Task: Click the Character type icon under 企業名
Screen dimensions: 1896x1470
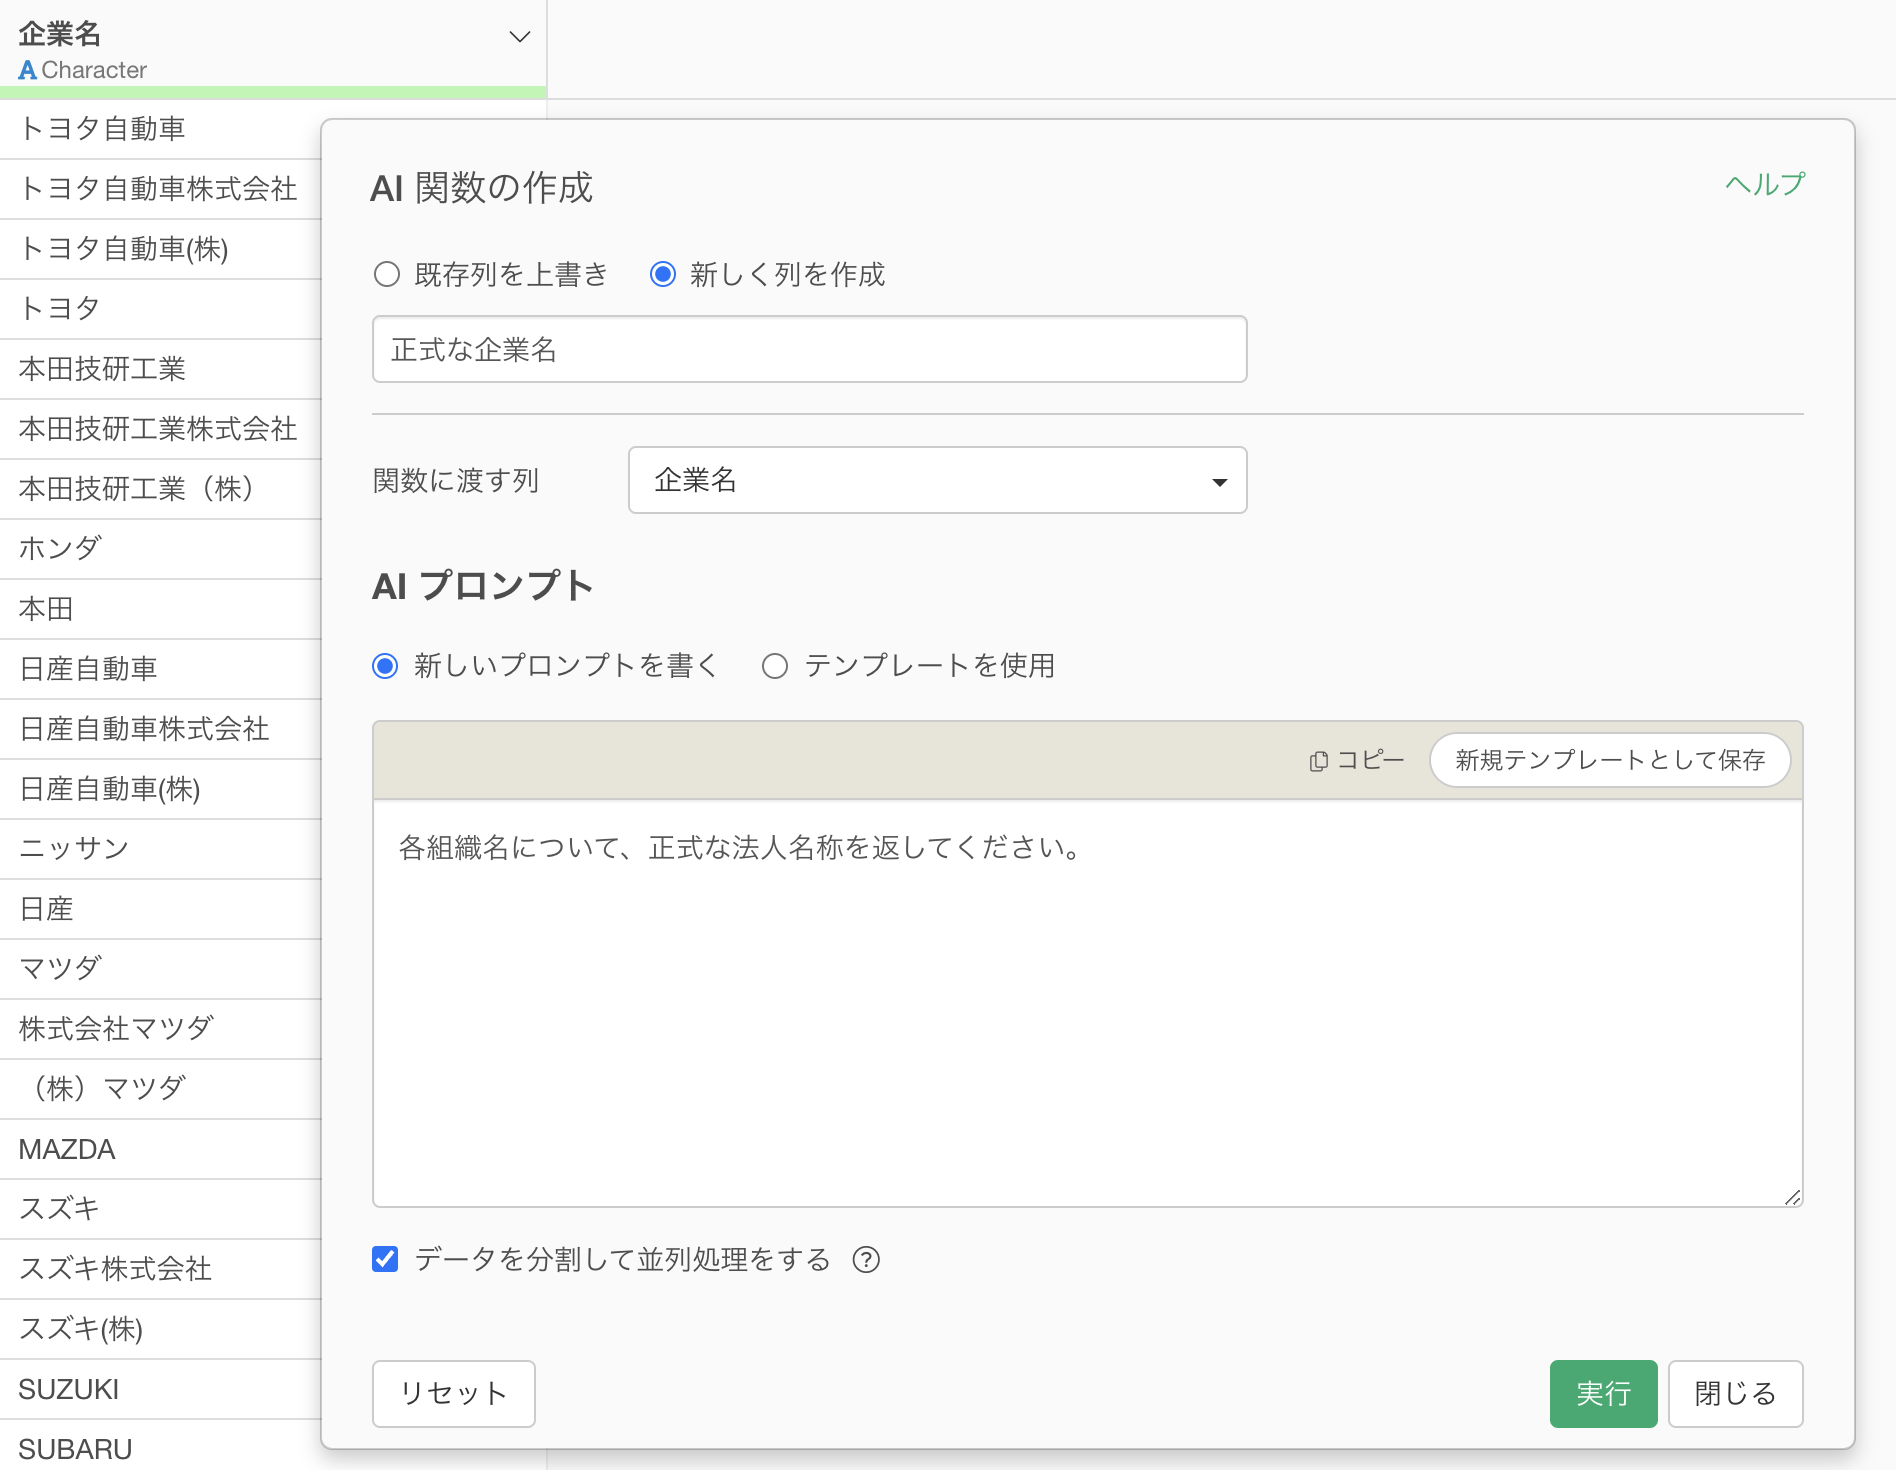Action: click(x=27, y=70)
